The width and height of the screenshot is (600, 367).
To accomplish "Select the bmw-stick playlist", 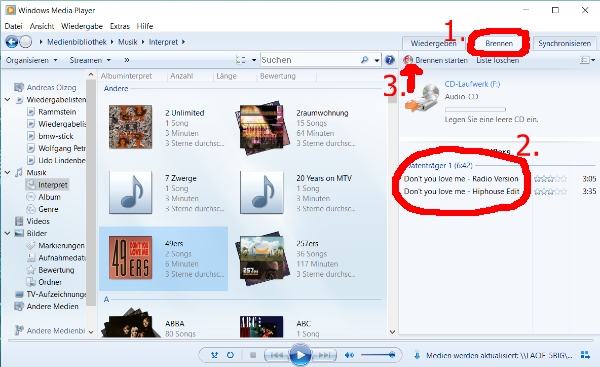I will point(55,136).
